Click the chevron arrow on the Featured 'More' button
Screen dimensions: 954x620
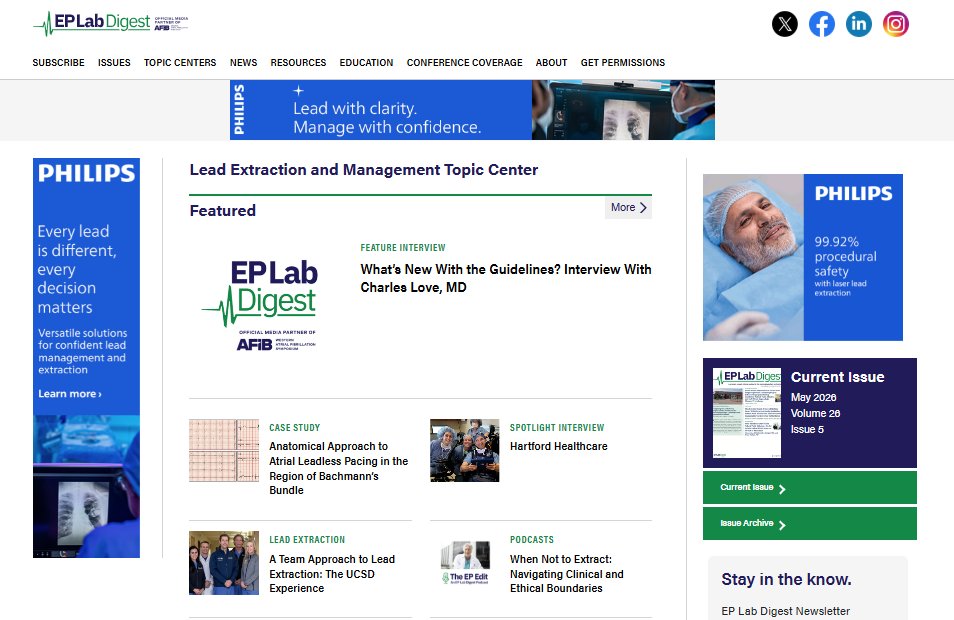coord(643,207)
